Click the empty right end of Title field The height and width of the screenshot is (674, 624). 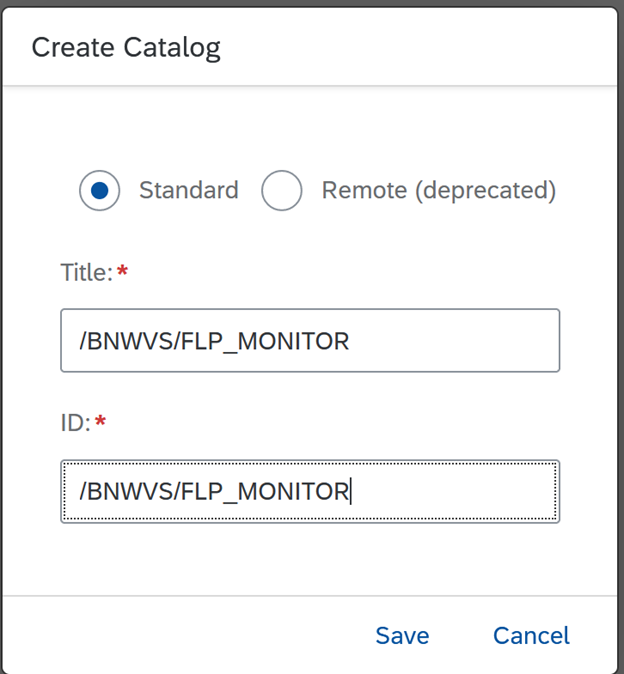click(x=480, y=341)
